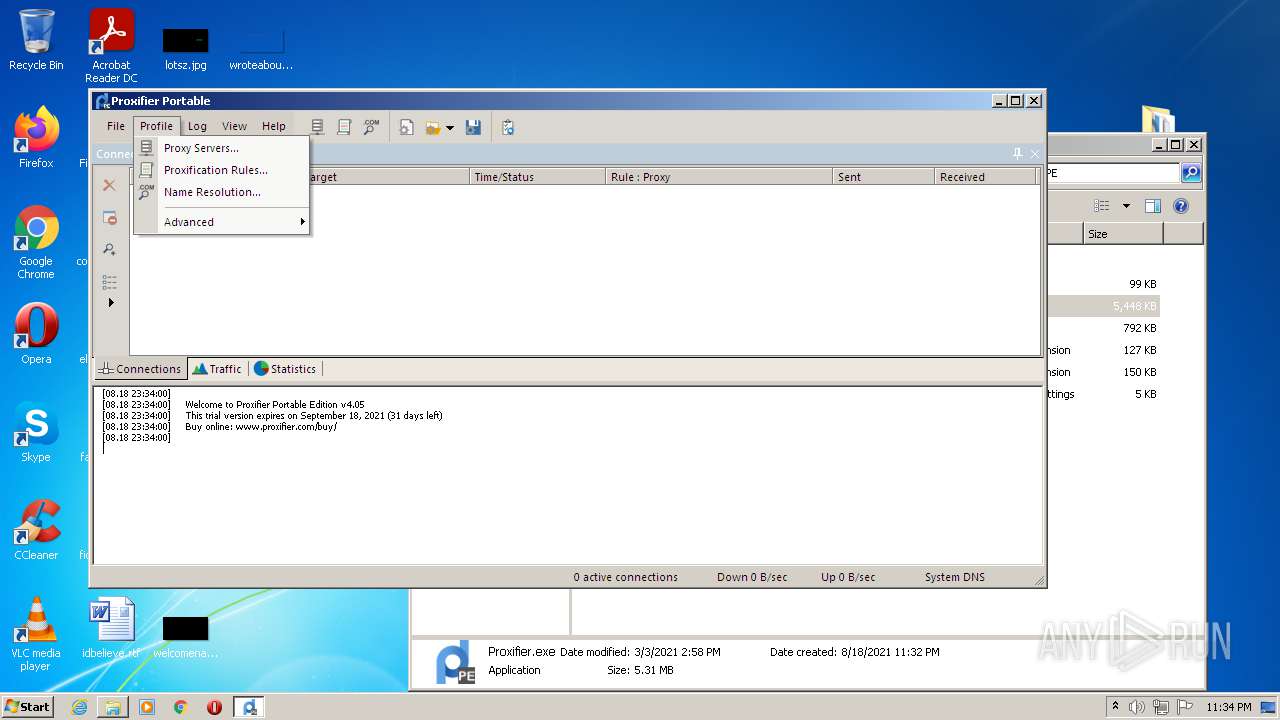Select Proxy Servers... menu entry
This screenshot has height=720, width=1280.
221,148
